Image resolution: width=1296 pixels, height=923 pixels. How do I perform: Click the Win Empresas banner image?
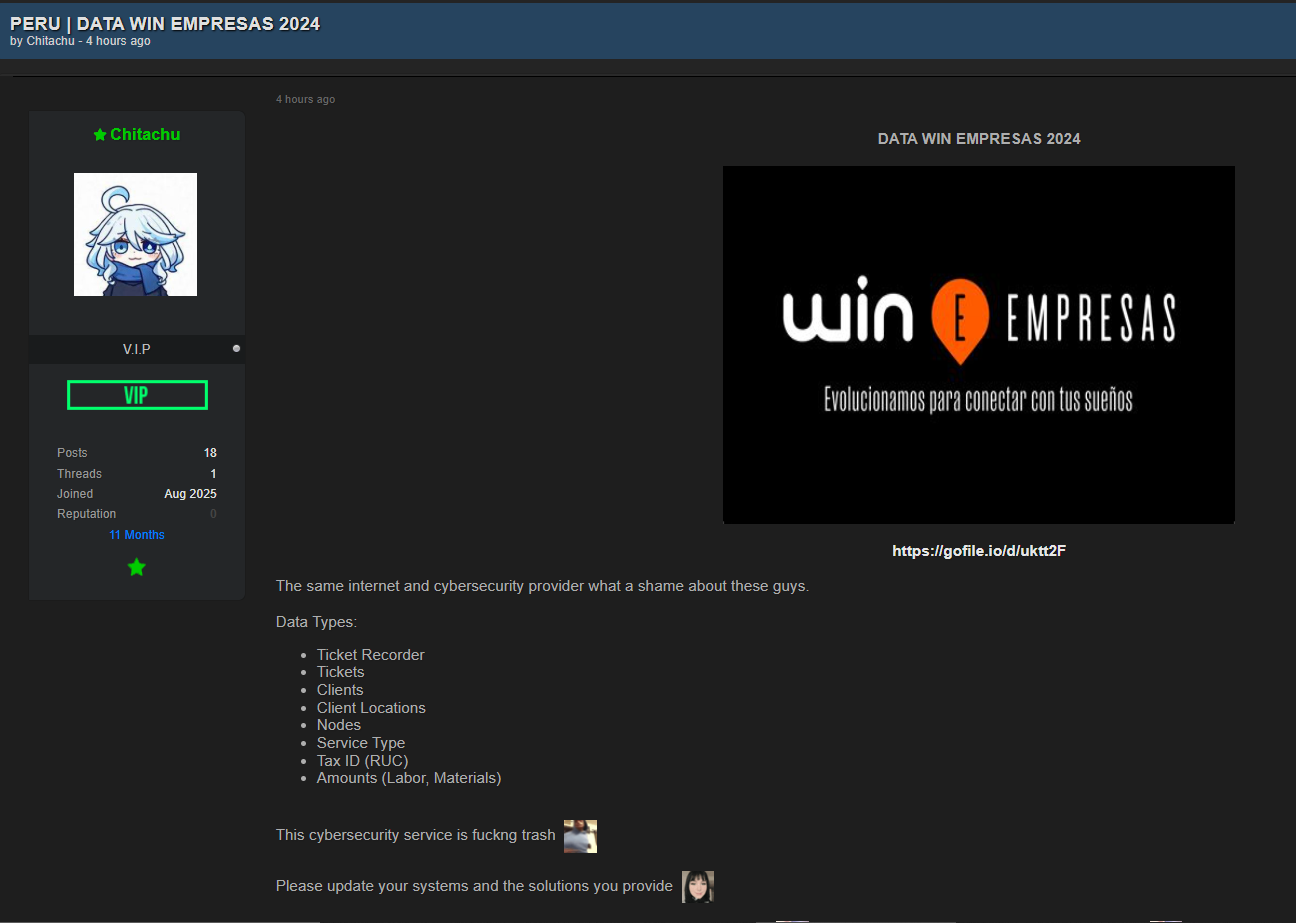[x=979, y=345]
